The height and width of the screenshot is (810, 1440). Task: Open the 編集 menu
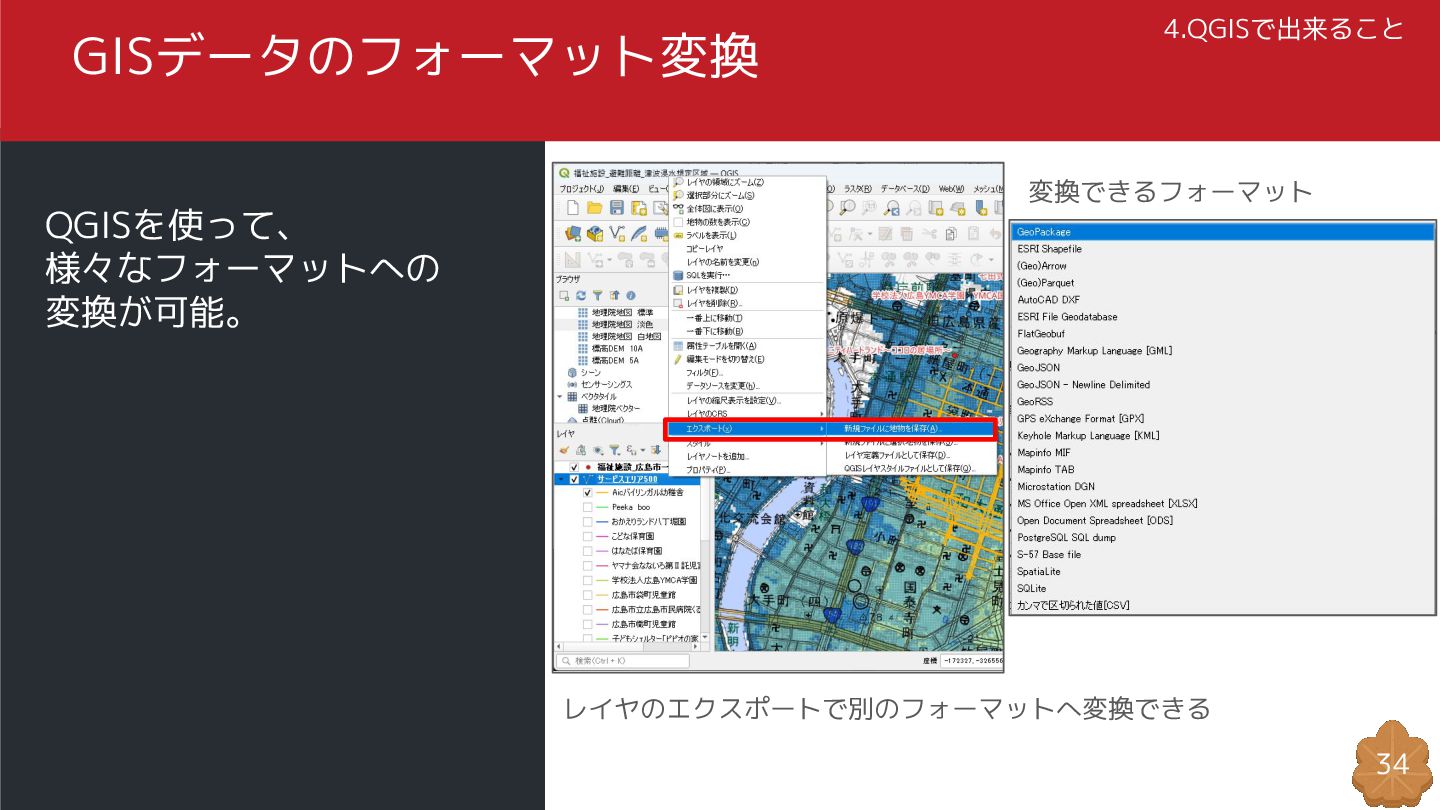pos(626,189)
